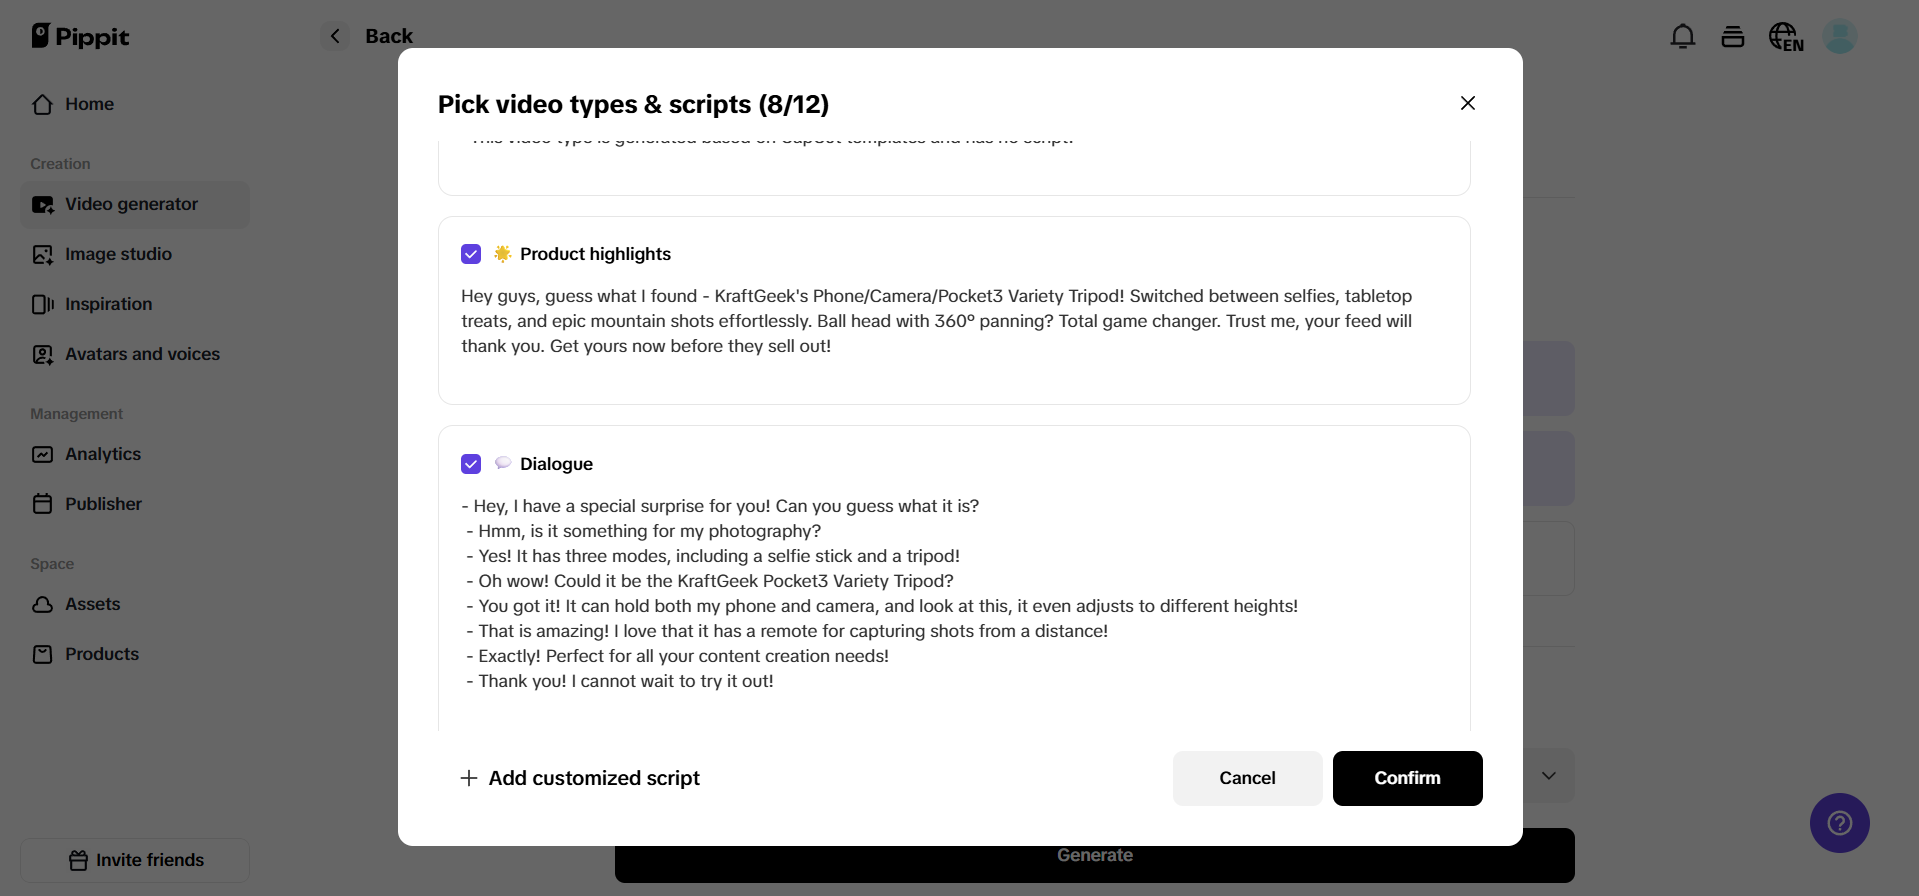1919x896 pixels.
Task: Confirm the selected video scripts
Action: pos(1407,778)
